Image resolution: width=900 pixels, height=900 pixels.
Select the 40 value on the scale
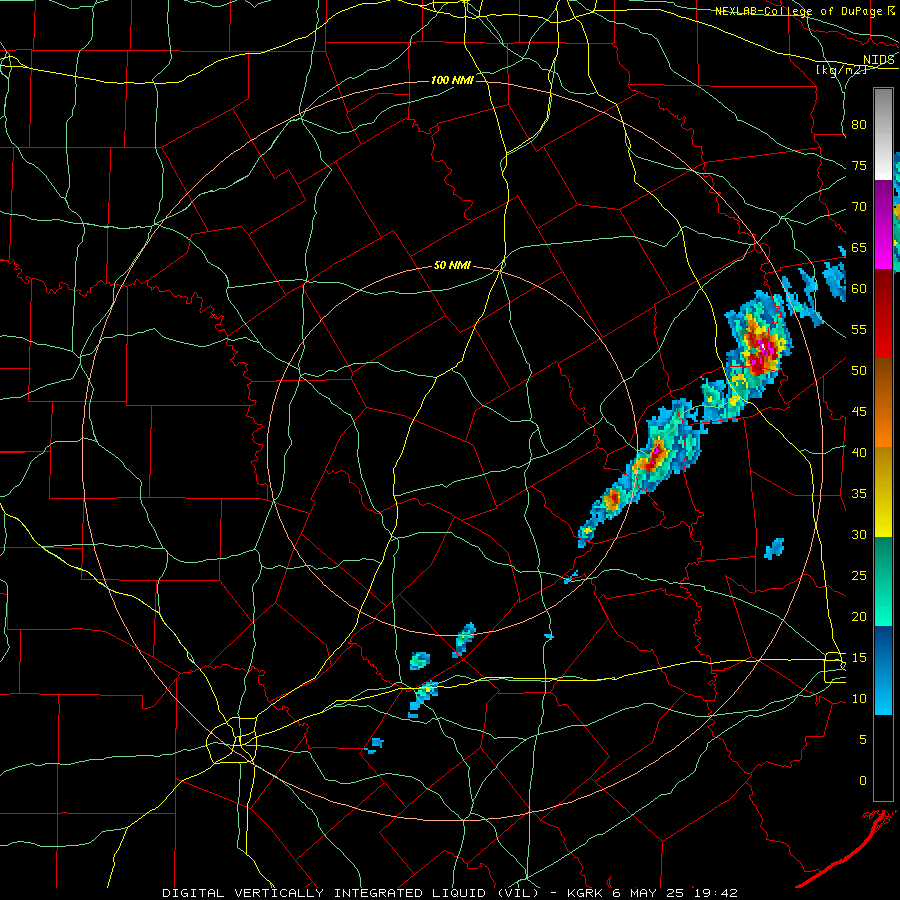859,453
